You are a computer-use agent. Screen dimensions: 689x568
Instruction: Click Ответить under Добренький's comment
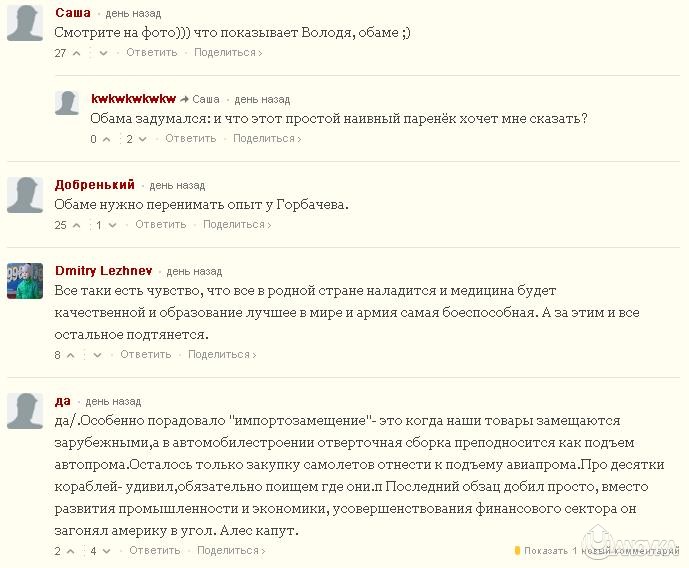160,225
